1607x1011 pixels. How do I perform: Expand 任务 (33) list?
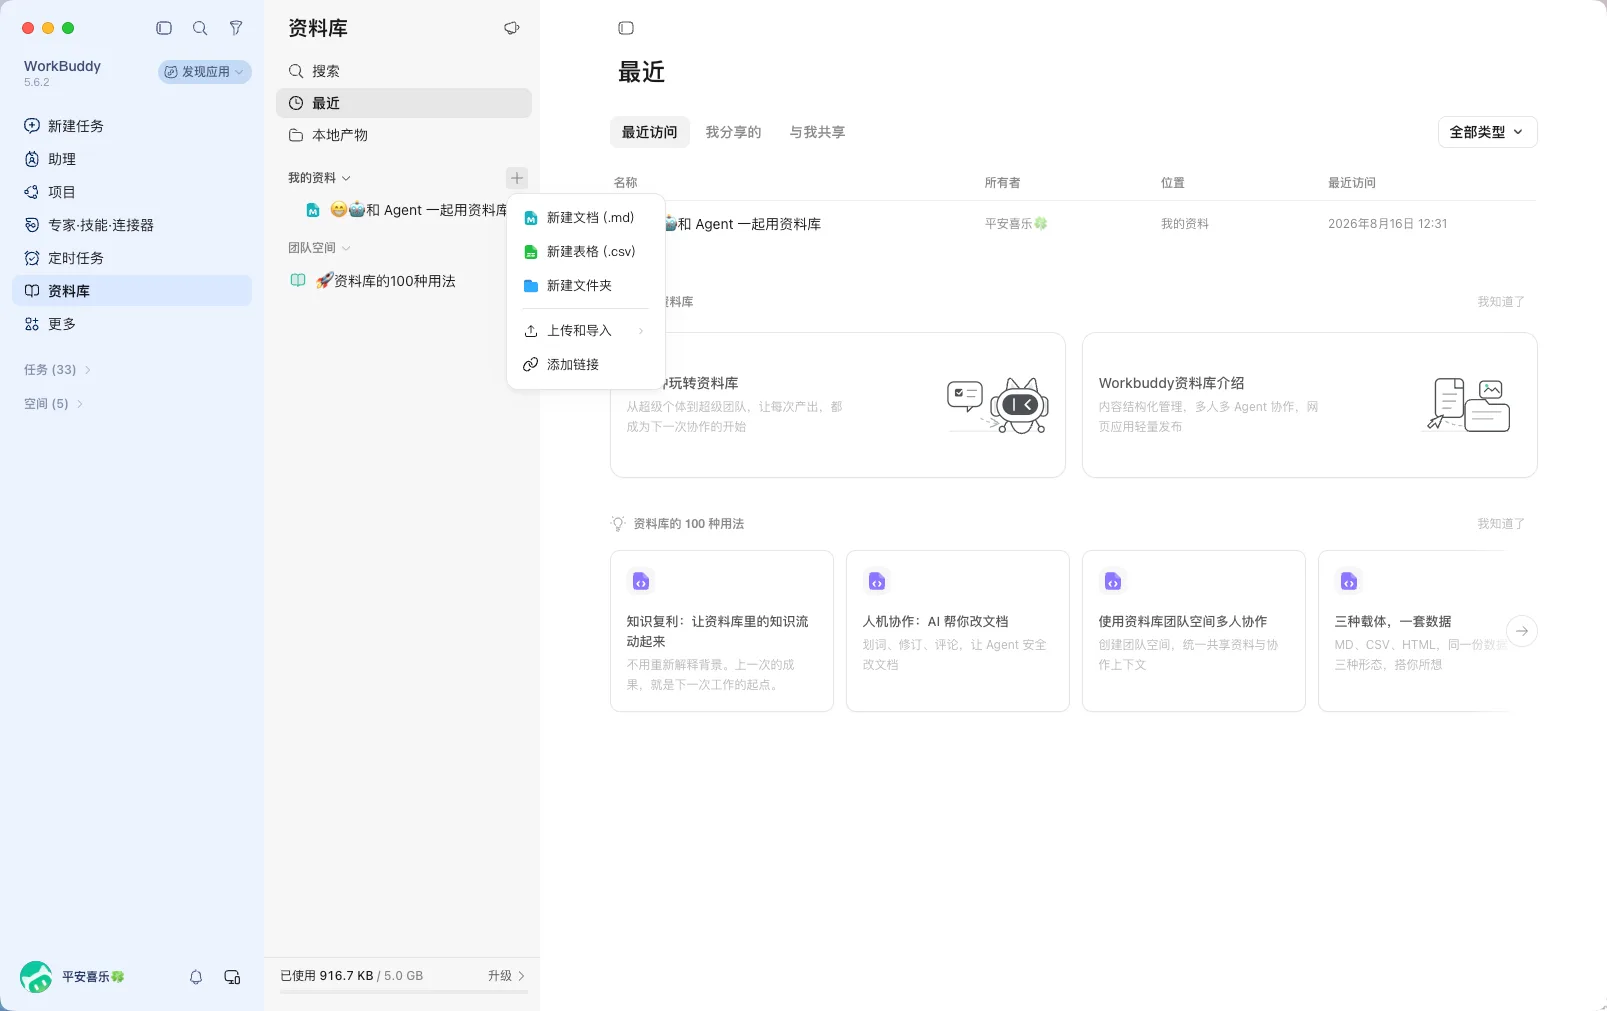pyautogui.click(x=57, y=370)
